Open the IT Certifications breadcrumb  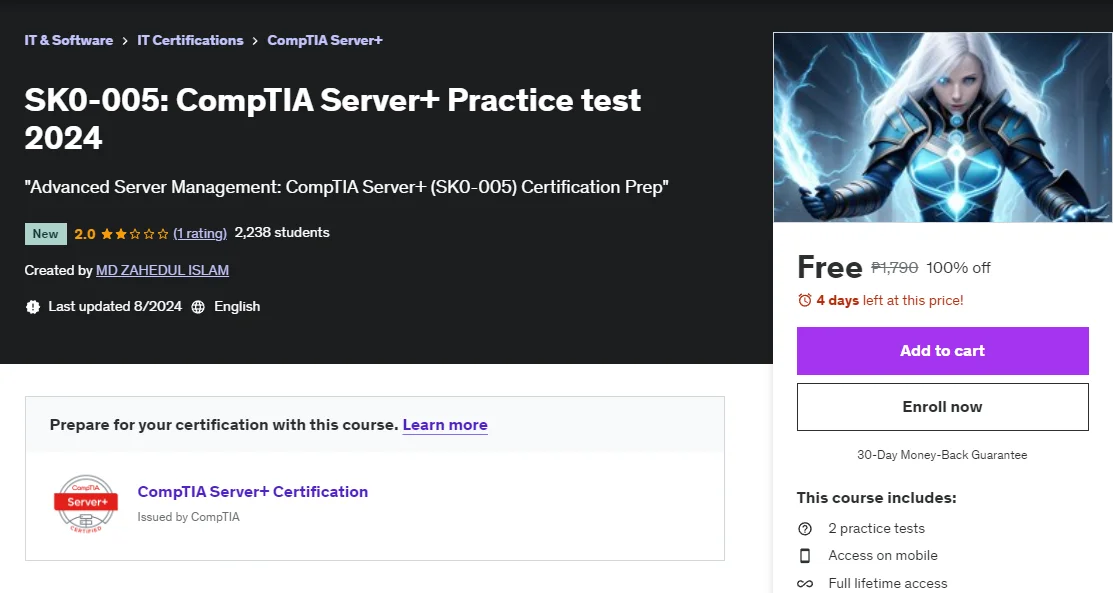coord(190,40)
